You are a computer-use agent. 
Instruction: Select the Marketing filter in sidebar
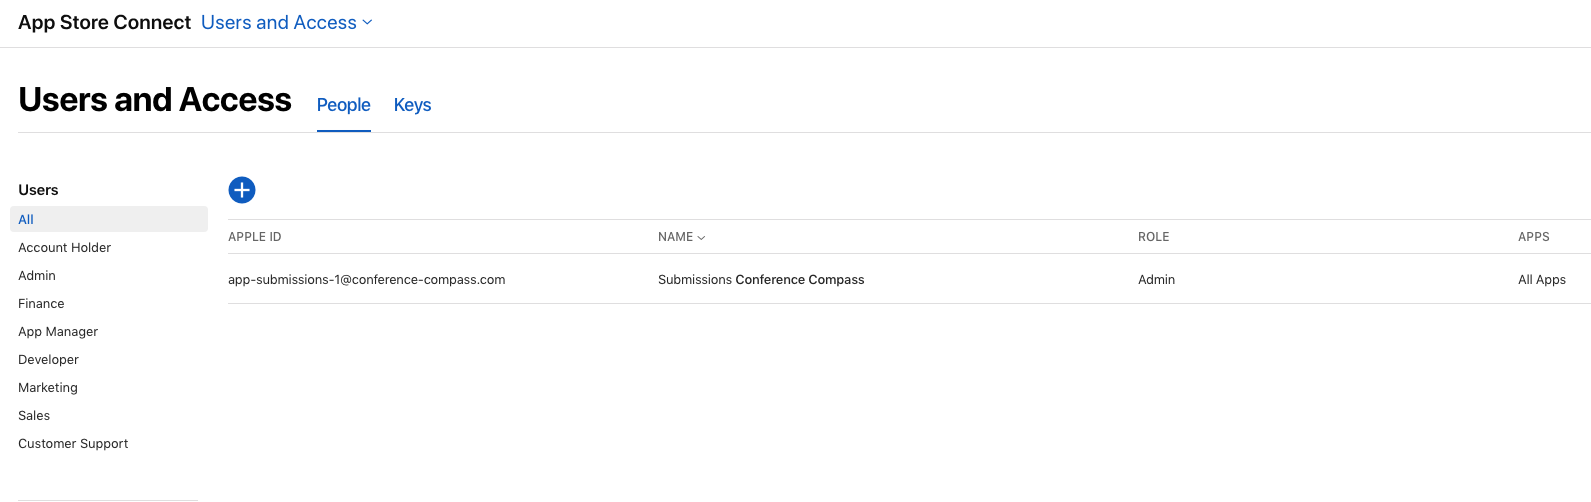click(x=47, y=388)
